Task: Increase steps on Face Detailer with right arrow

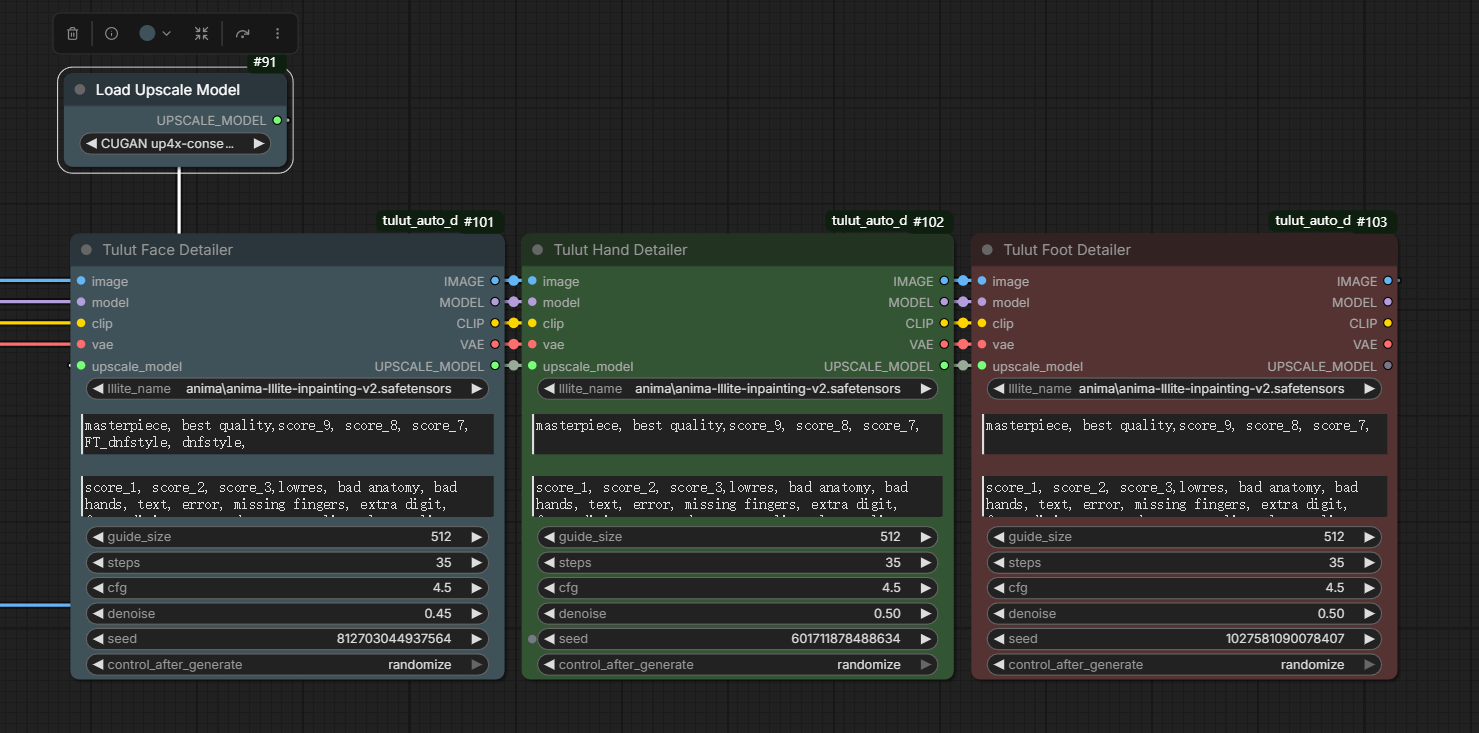Action: (476, 563)
